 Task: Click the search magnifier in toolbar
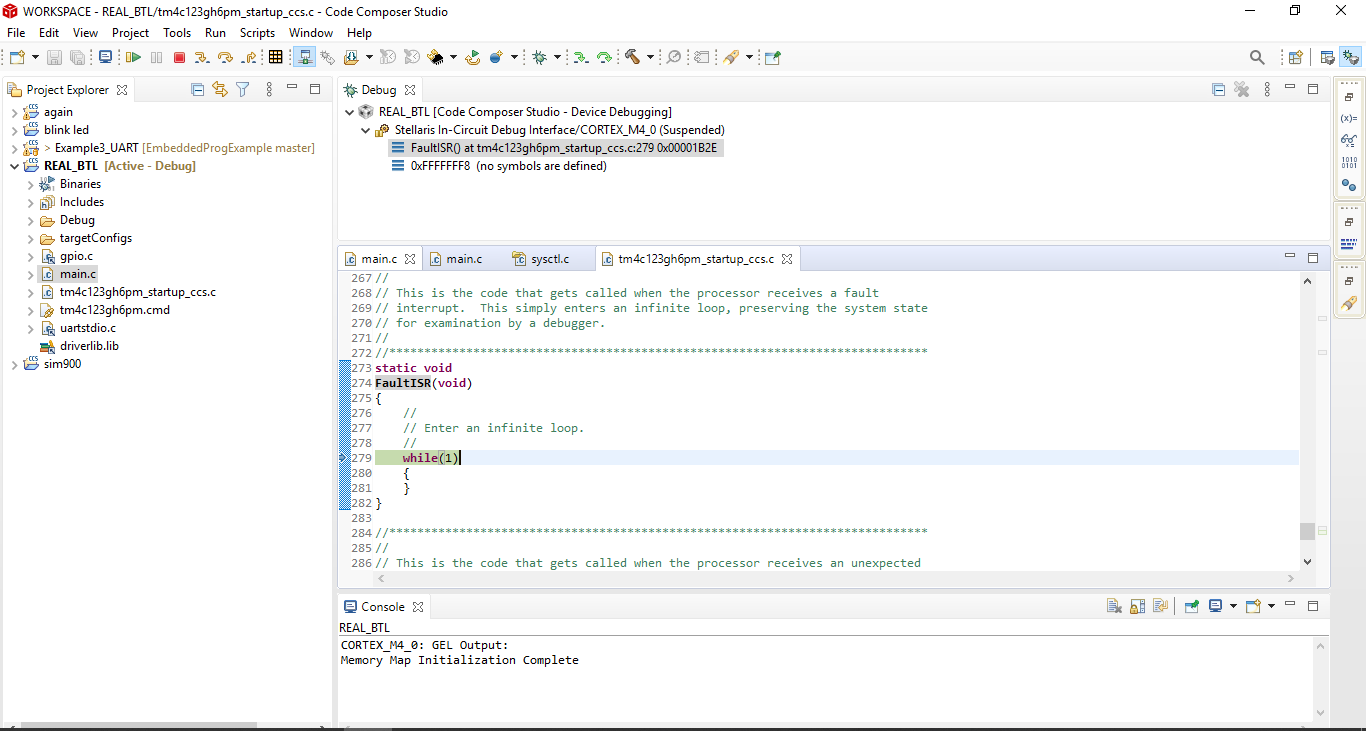click(1257, 58)
